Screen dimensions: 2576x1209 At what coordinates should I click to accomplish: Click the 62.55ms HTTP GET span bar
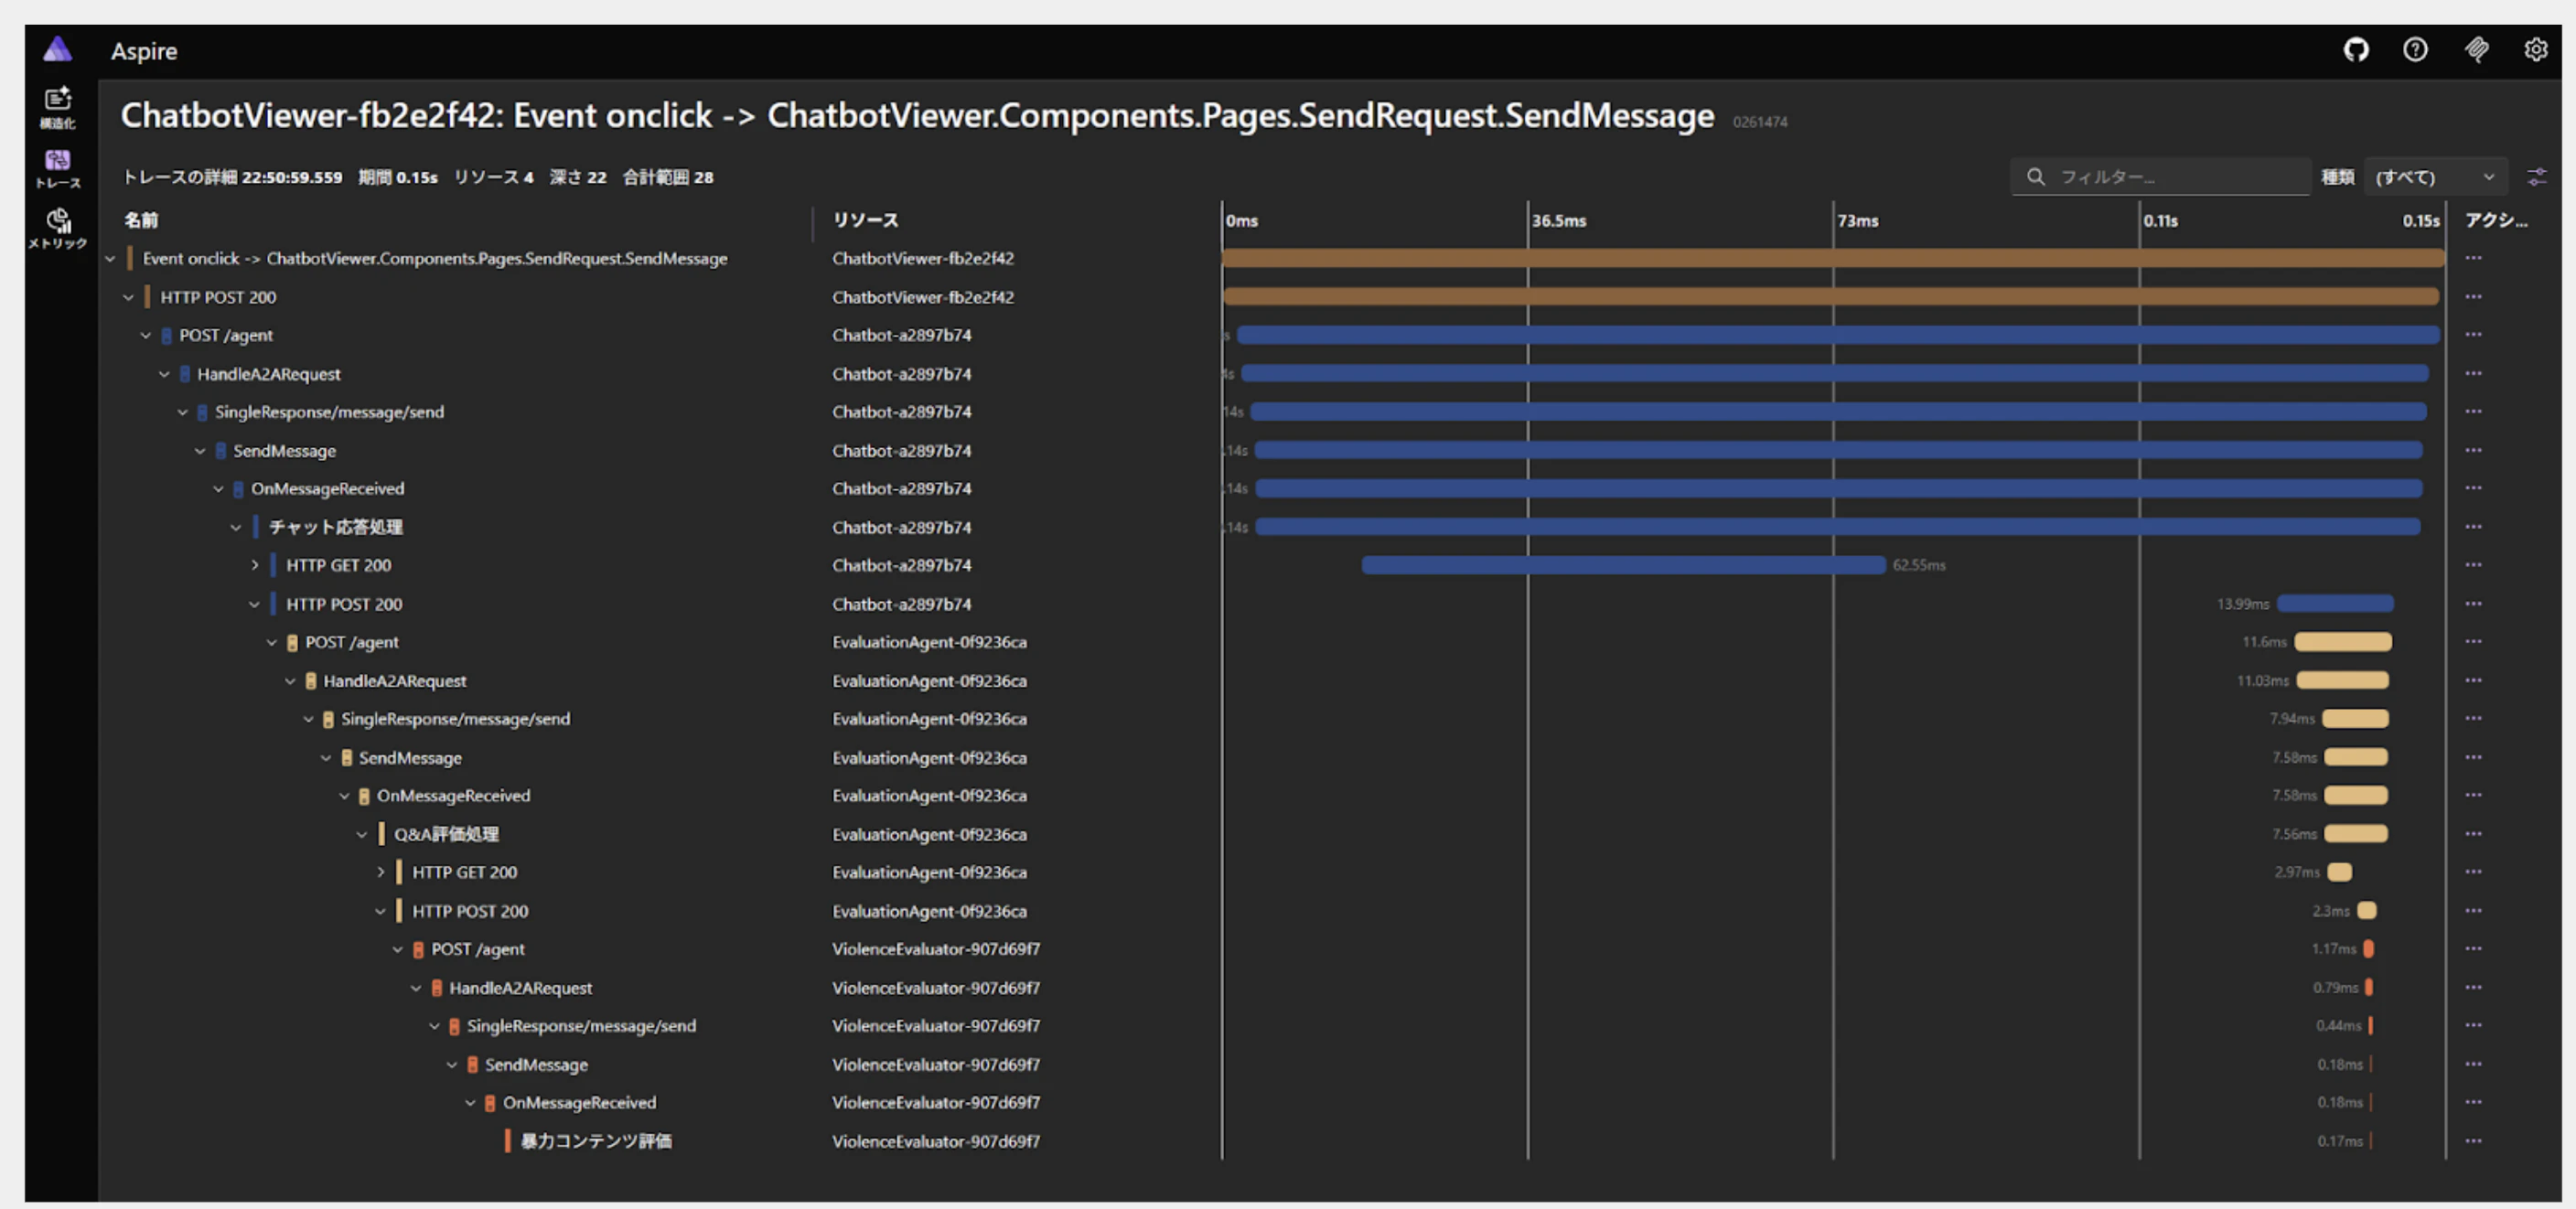[1622, 565]
